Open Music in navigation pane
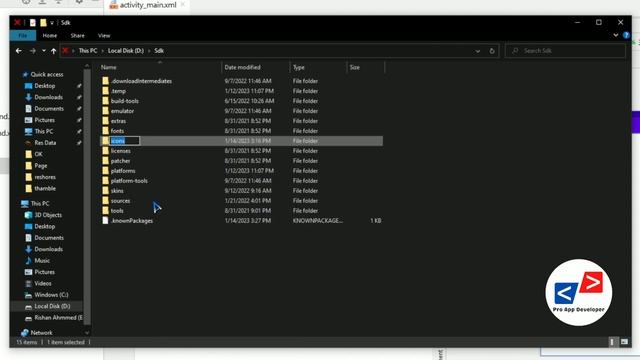This screenshot has height=360, width=640. (x=42, y=260)
